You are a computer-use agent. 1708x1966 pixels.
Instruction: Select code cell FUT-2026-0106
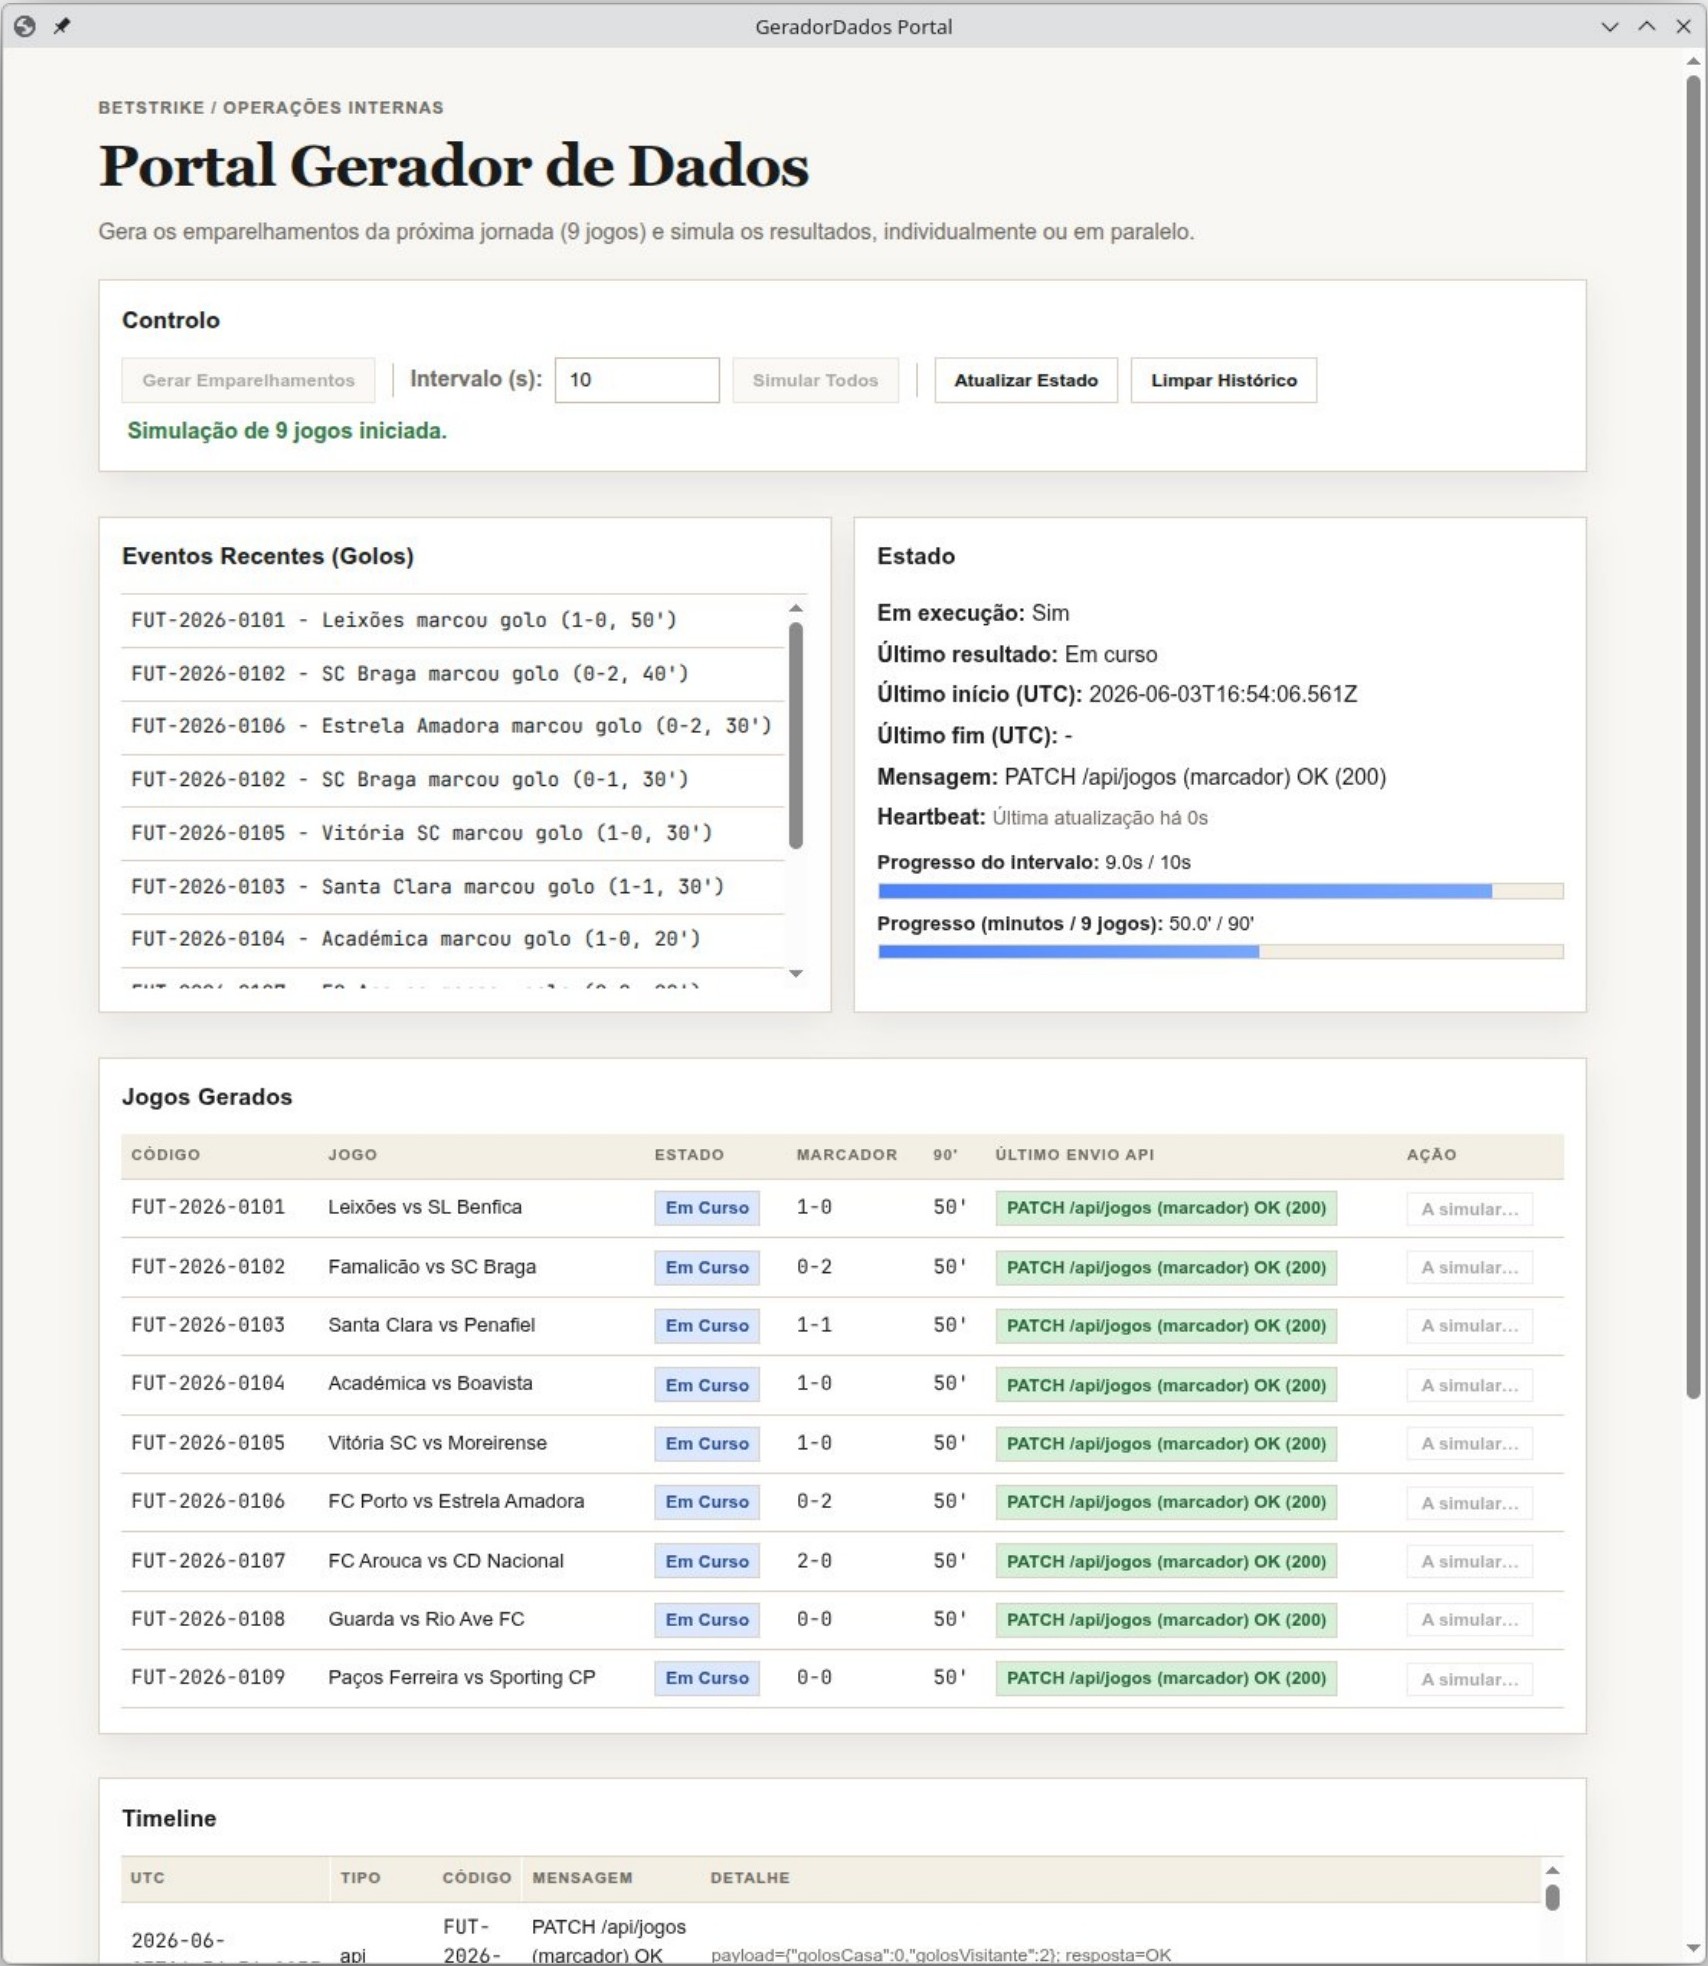tap(208, 1501)
